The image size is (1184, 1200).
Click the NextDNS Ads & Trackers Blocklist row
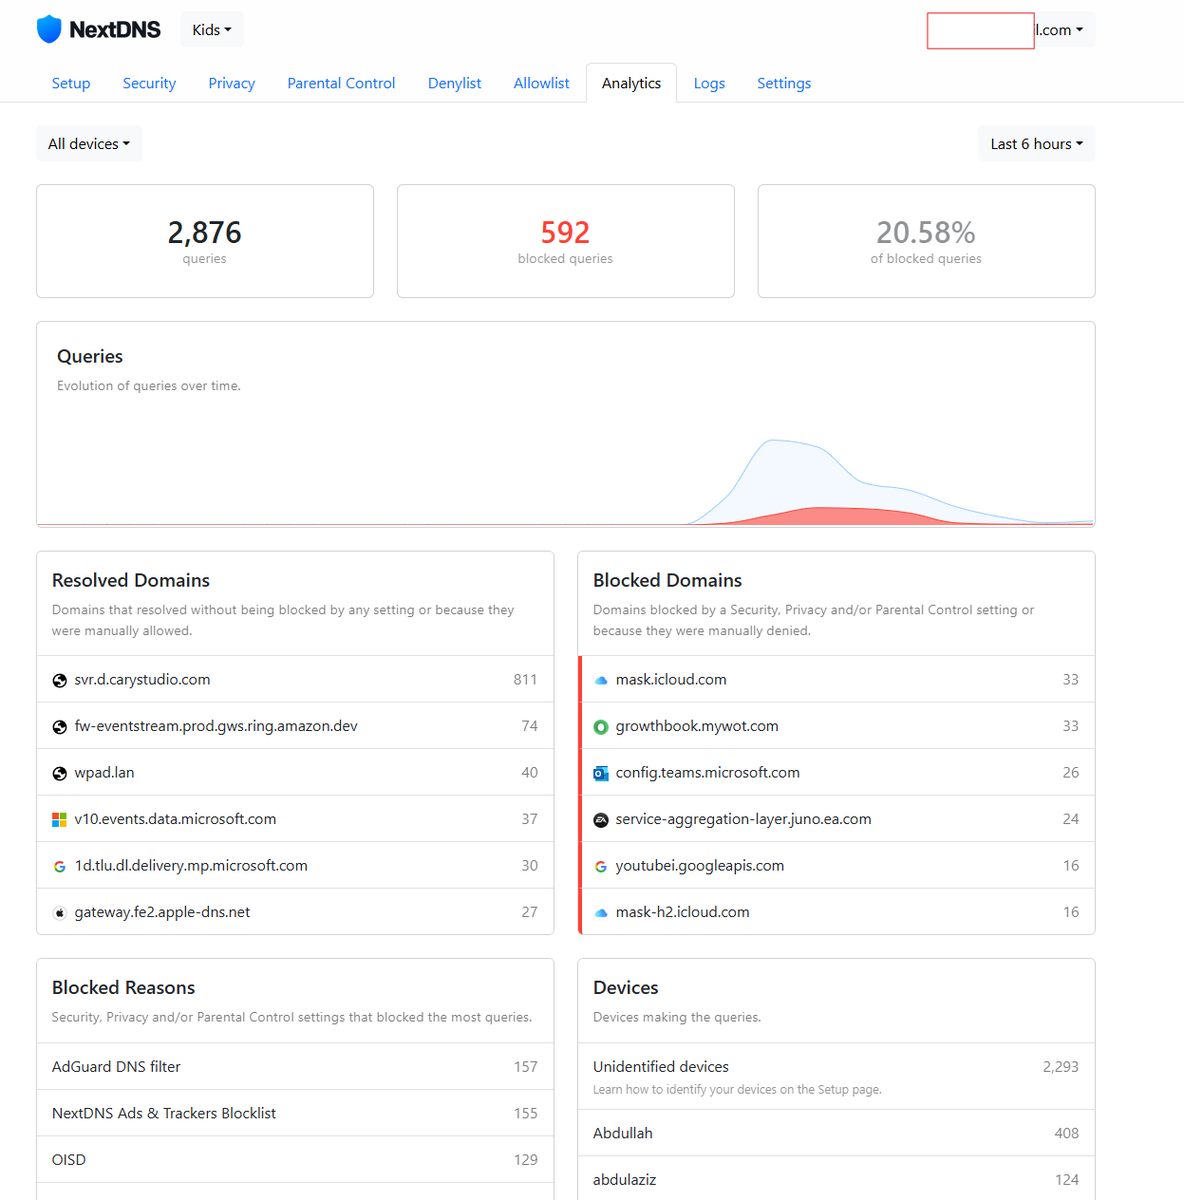click(295, 1113)
